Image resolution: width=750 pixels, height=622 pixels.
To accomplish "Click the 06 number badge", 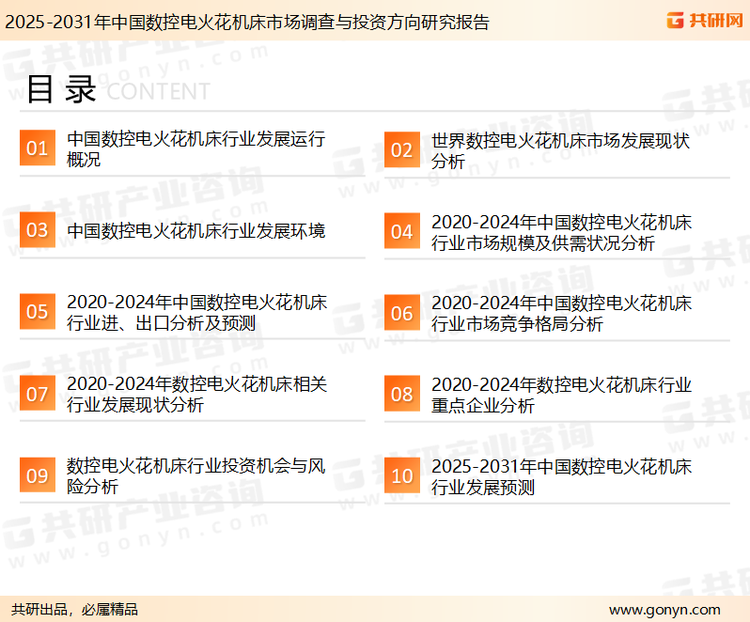I will coord(402,313).
